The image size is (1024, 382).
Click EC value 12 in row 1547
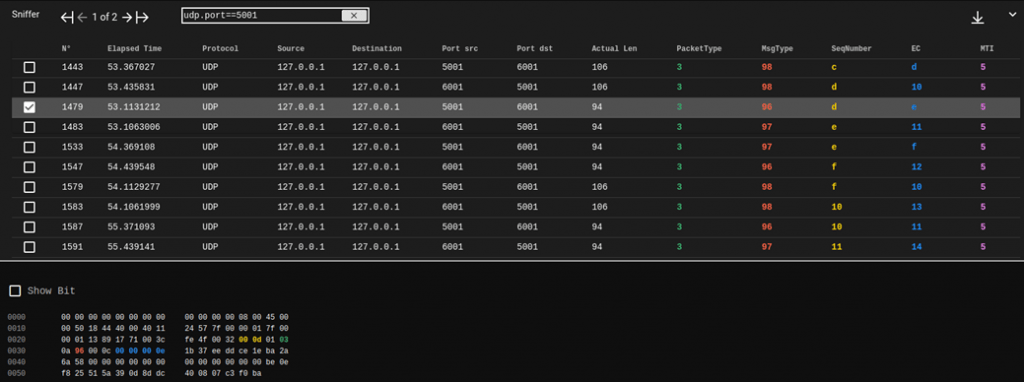(916, 167)
